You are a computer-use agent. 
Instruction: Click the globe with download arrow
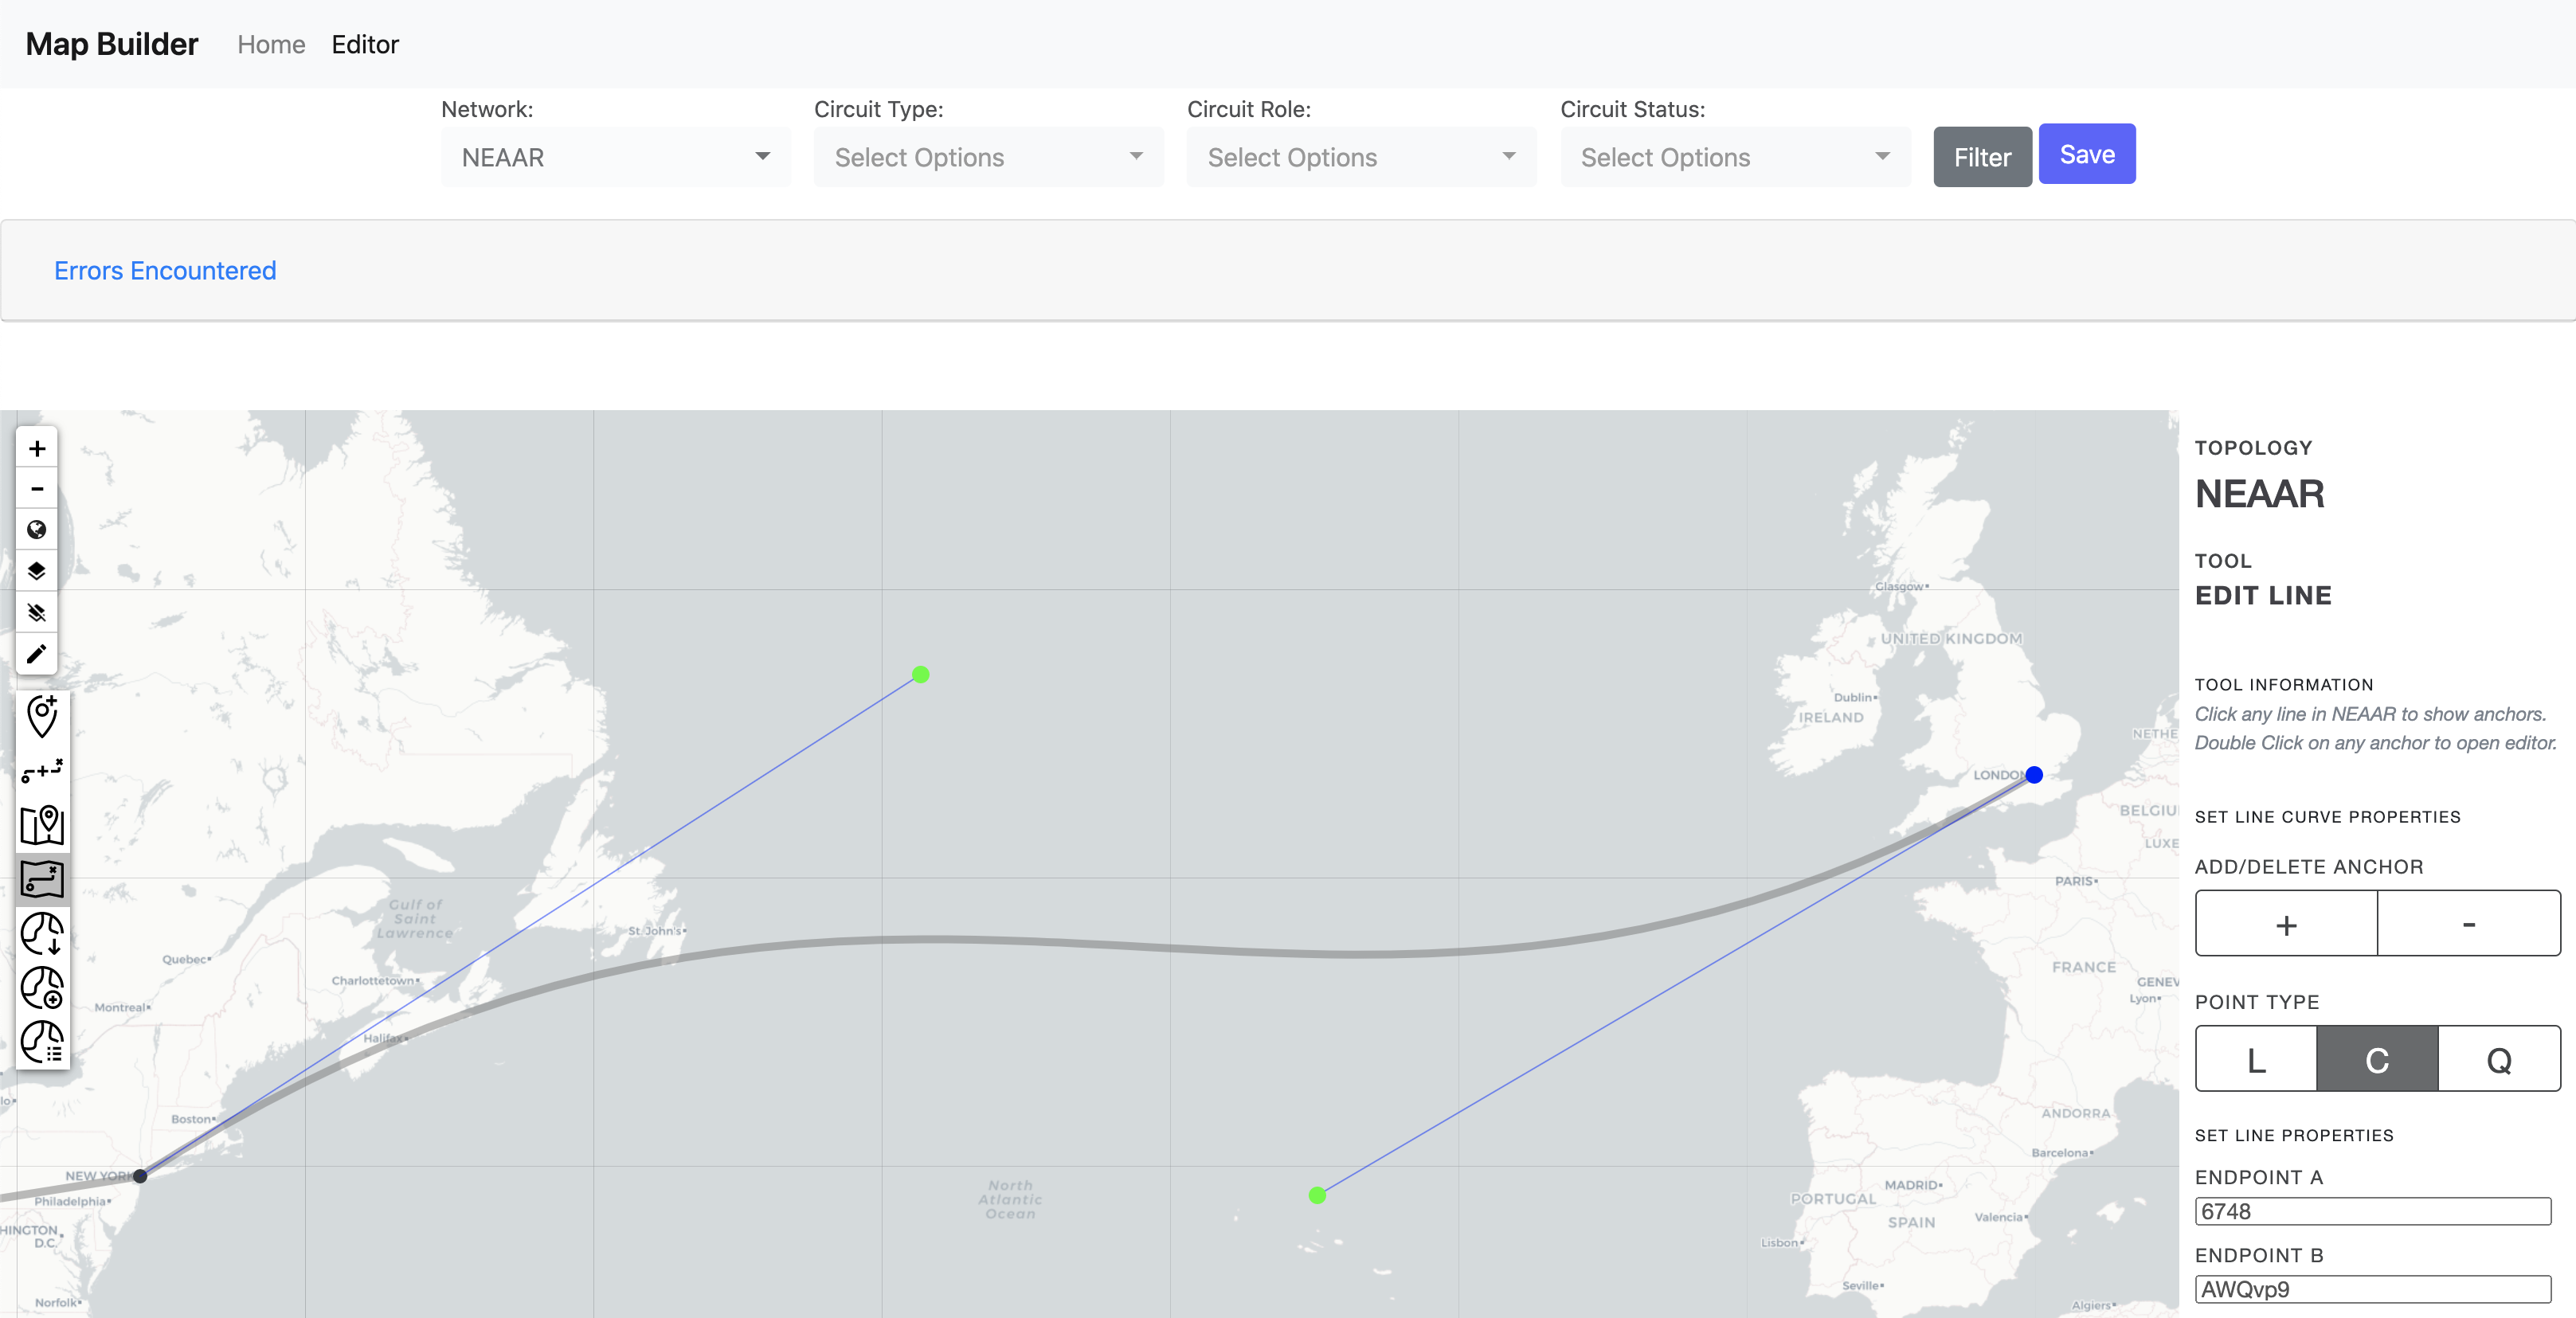click(x=42, y=933)
